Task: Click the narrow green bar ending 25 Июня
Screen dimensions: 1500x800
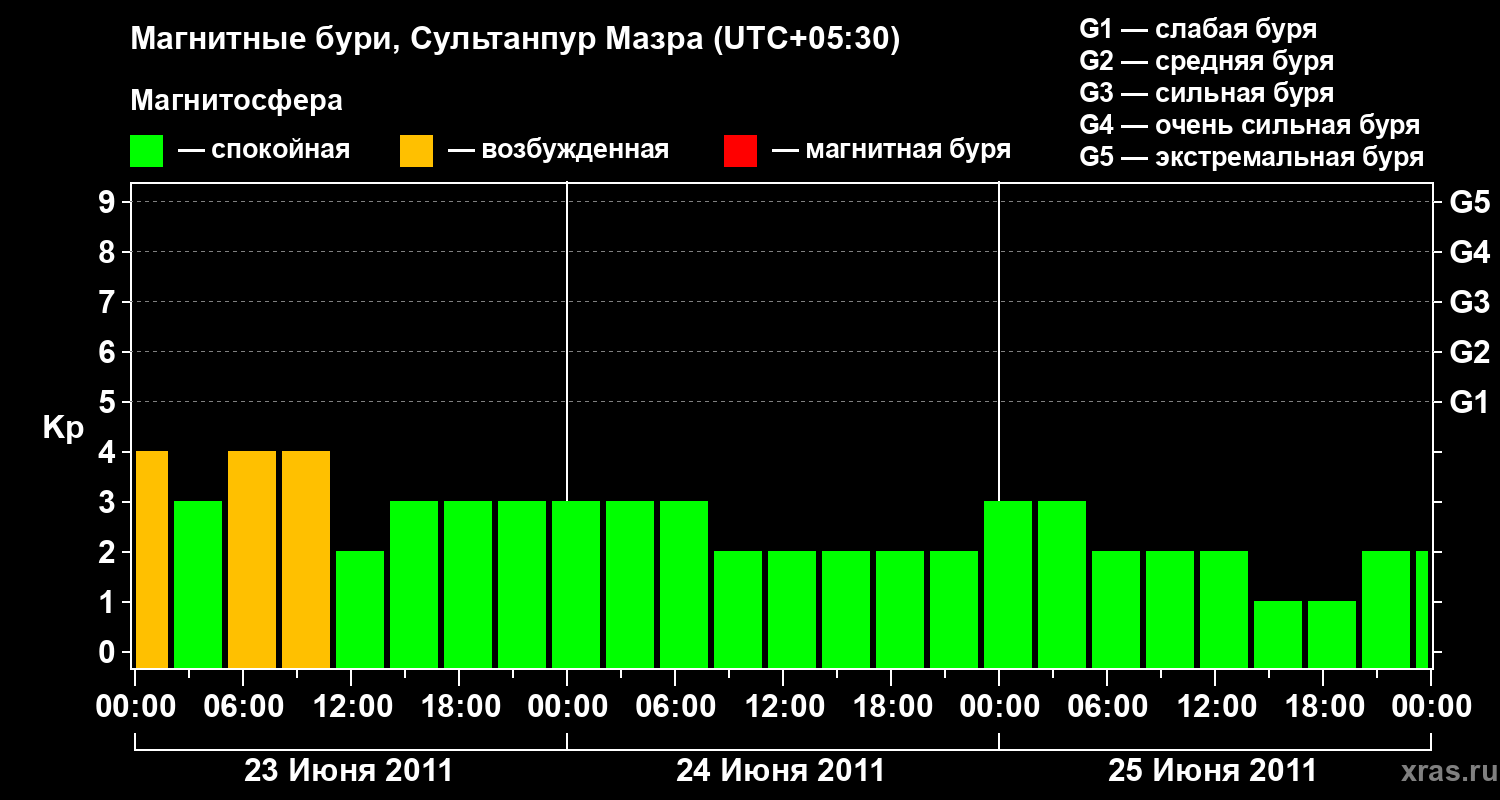Action: click(x=1422, y=609)
